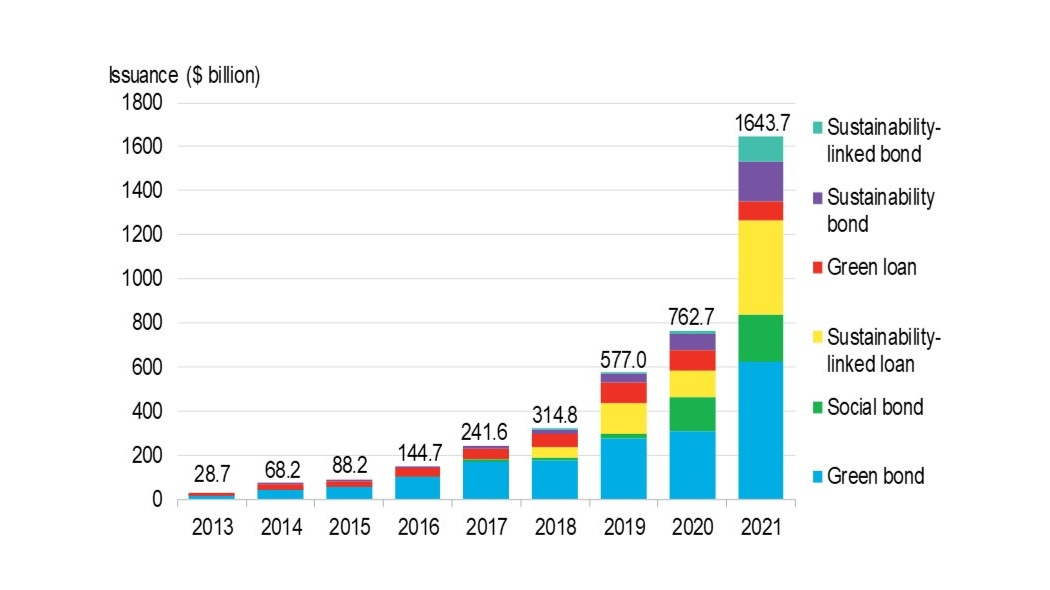The width and height of the screenshot is (1050, 590).
Task: Click the 2020 green Social bond bar segment
Action: [692, 414]
